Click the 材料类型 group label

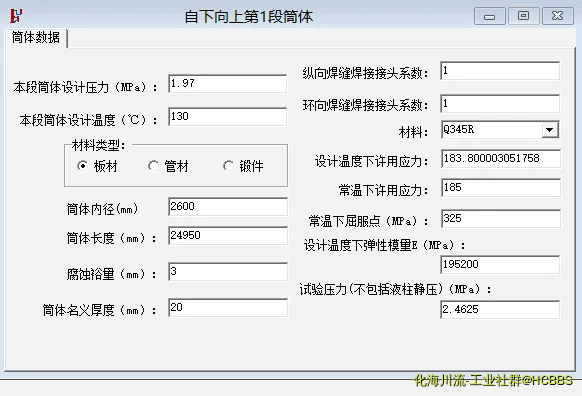(98, 145)
